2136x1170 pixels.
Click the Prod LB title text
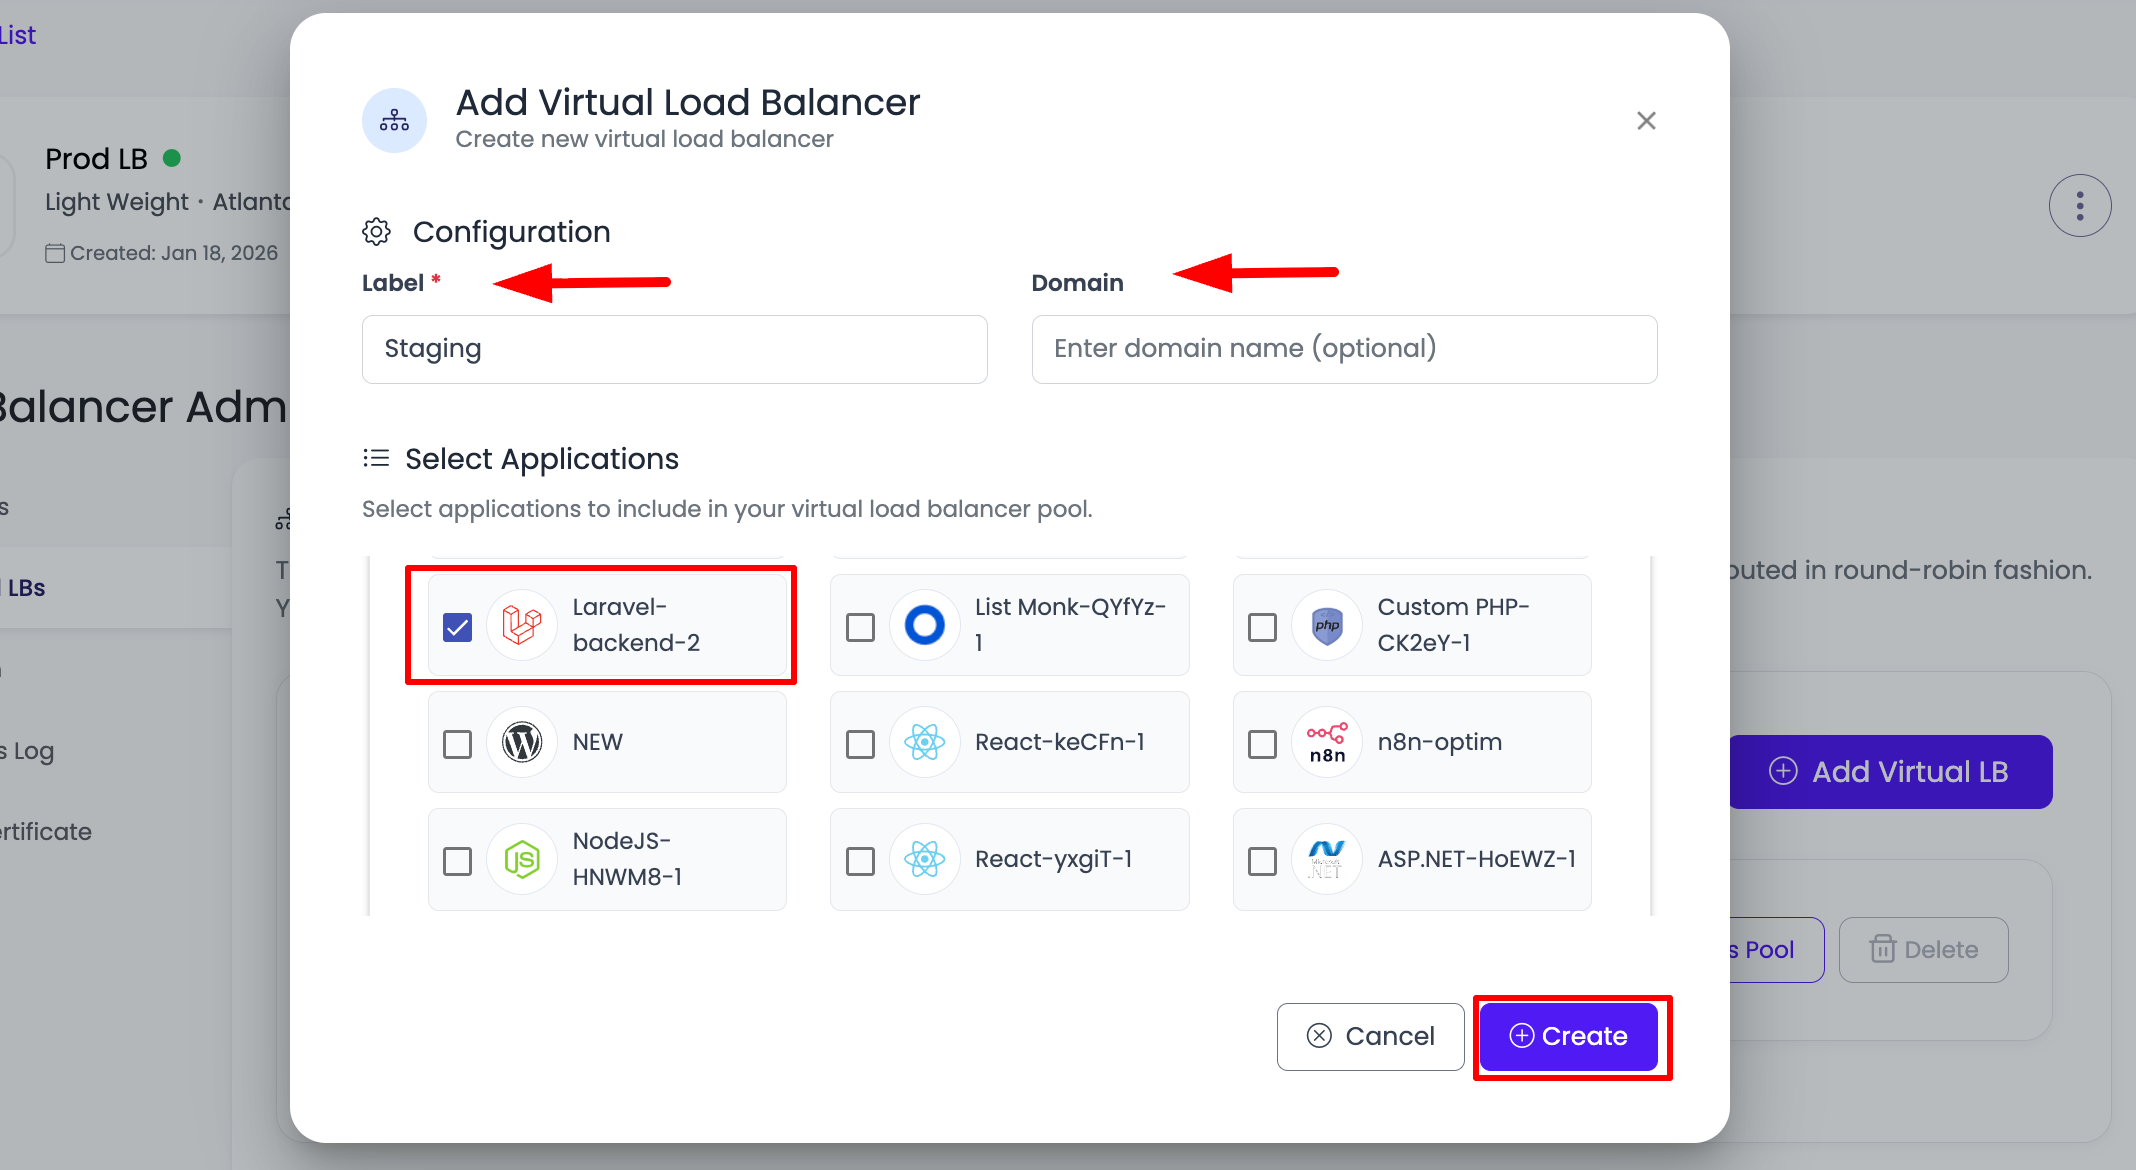click(x=96, y=158)
